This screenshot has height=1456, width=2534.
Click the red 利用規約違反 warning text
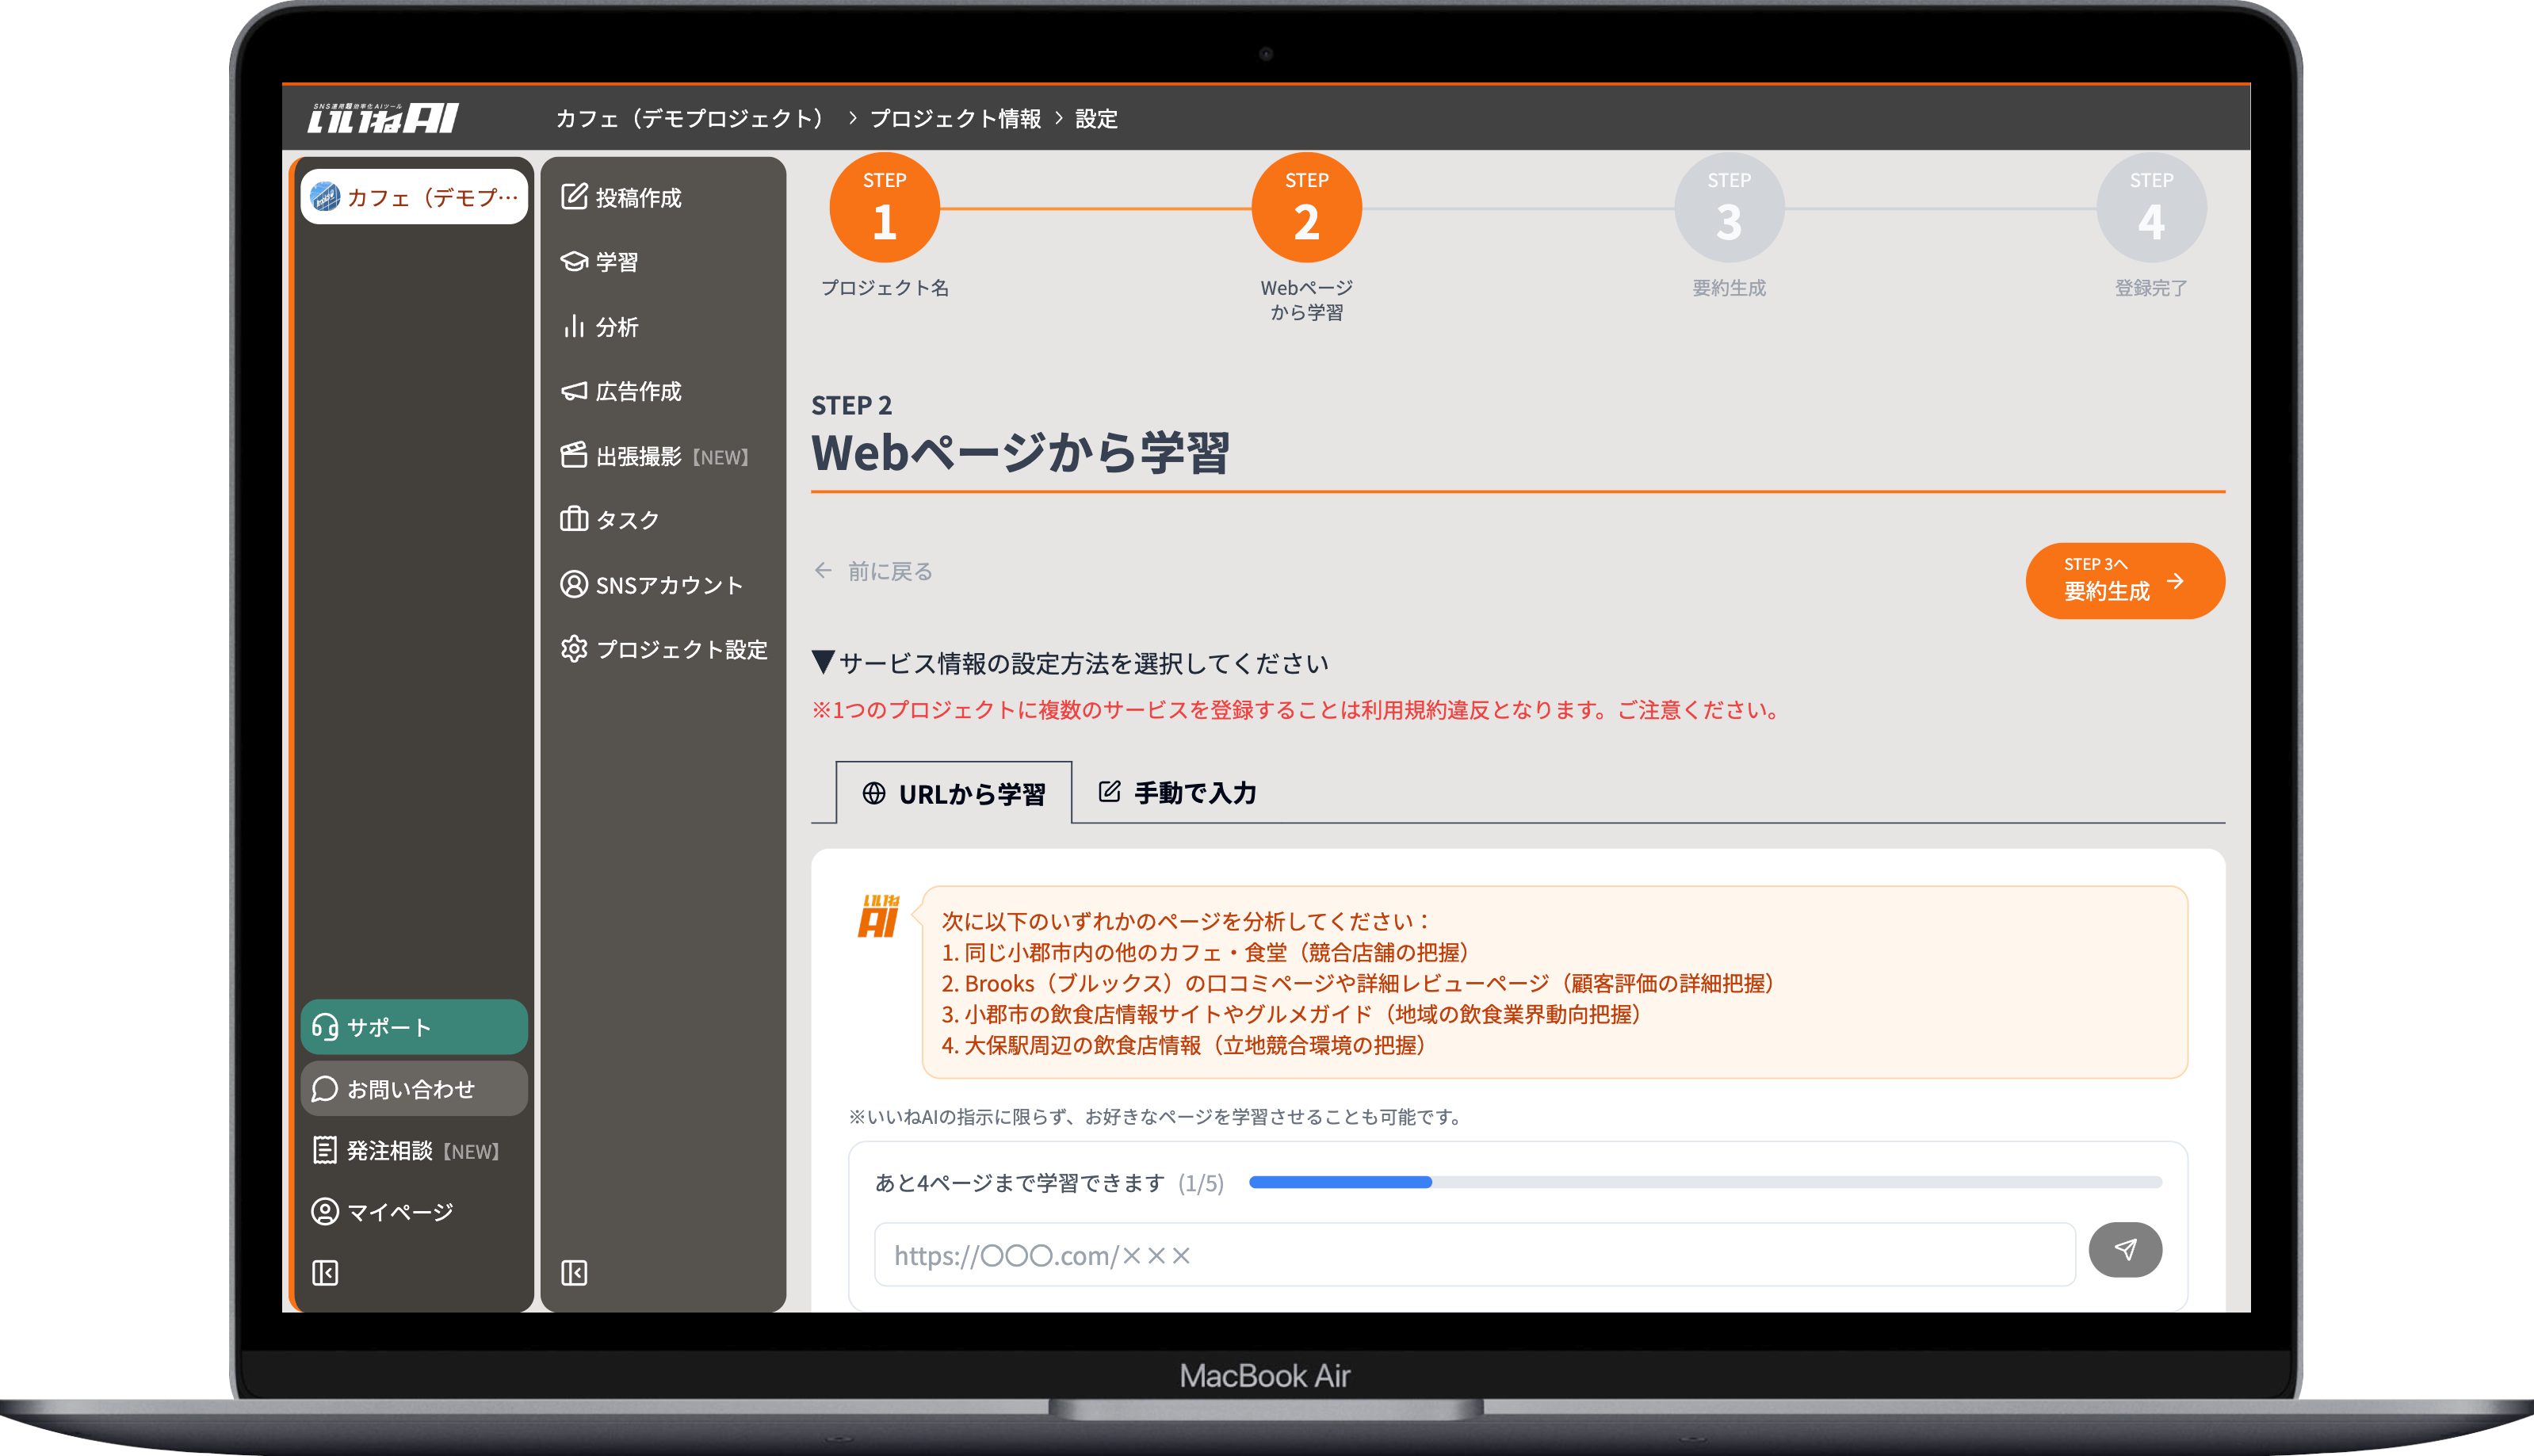(1299, 710)
